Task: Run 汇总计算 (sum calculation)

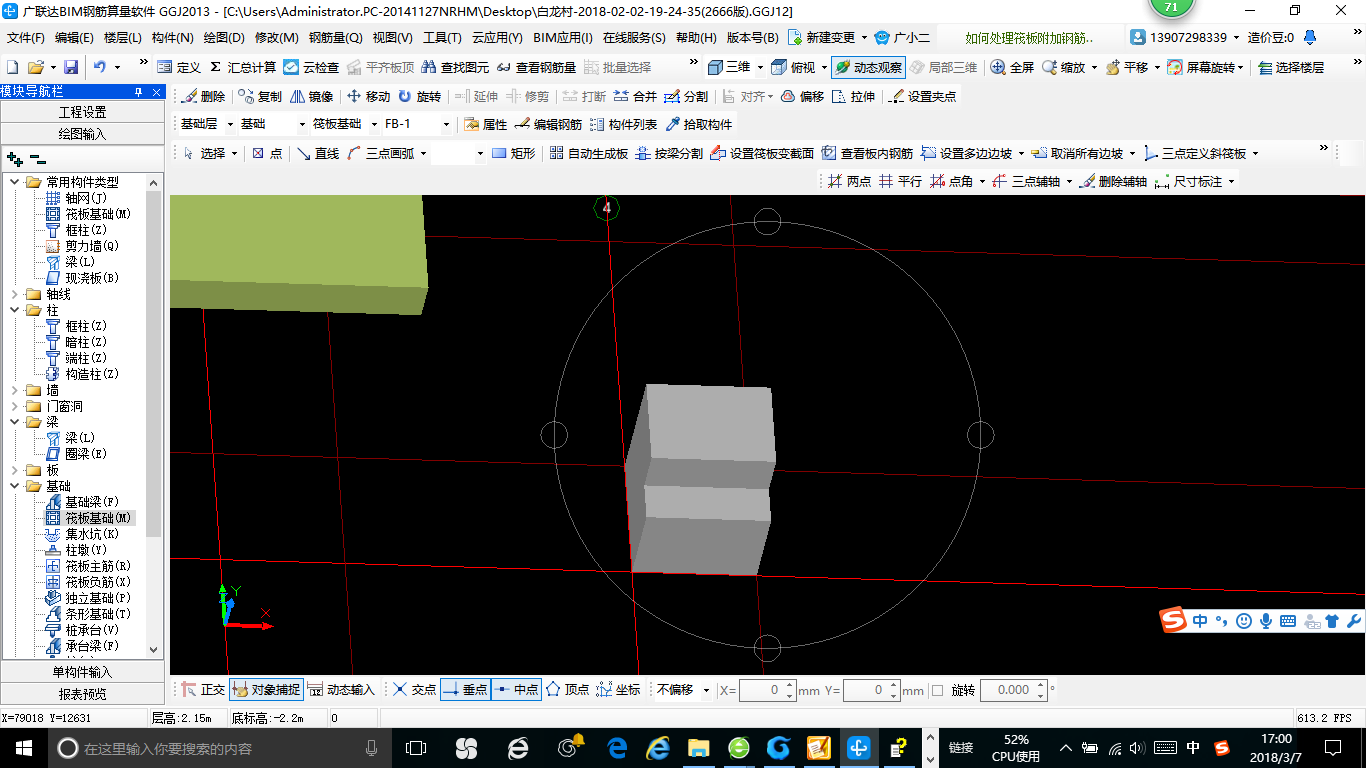Action: pos(243,67)
